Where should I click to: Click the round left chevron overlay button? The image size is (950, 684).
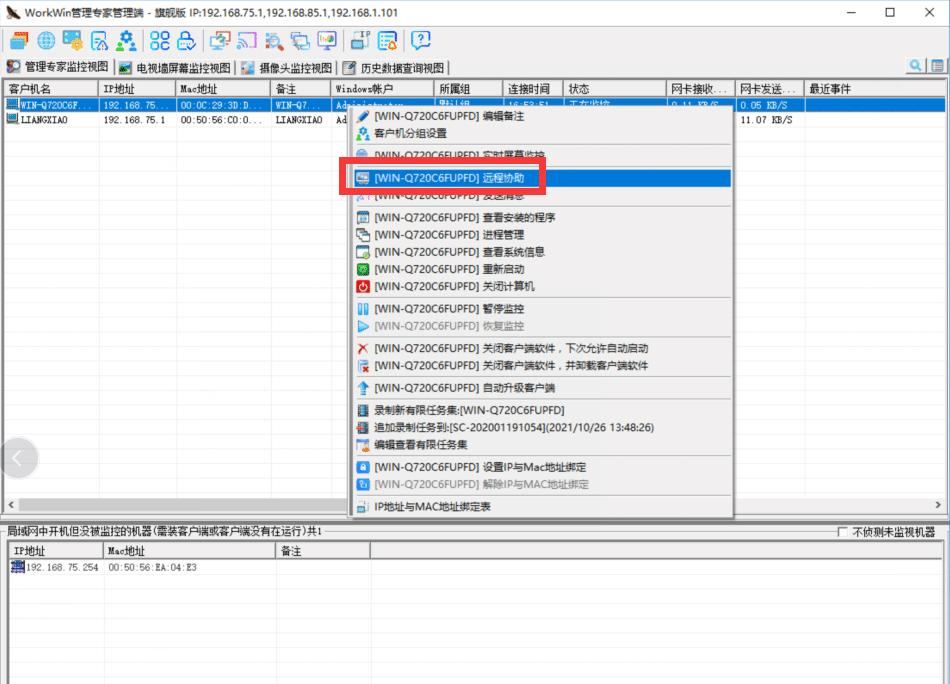point(18,458)
